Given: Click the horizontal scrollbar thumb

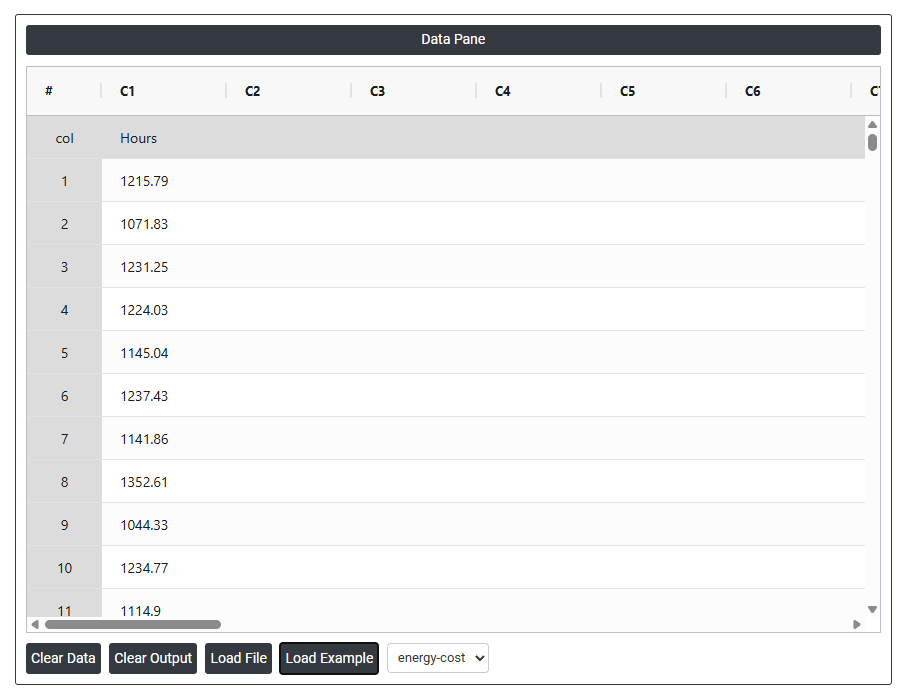Looking at the screenshot, I should 132,624.
